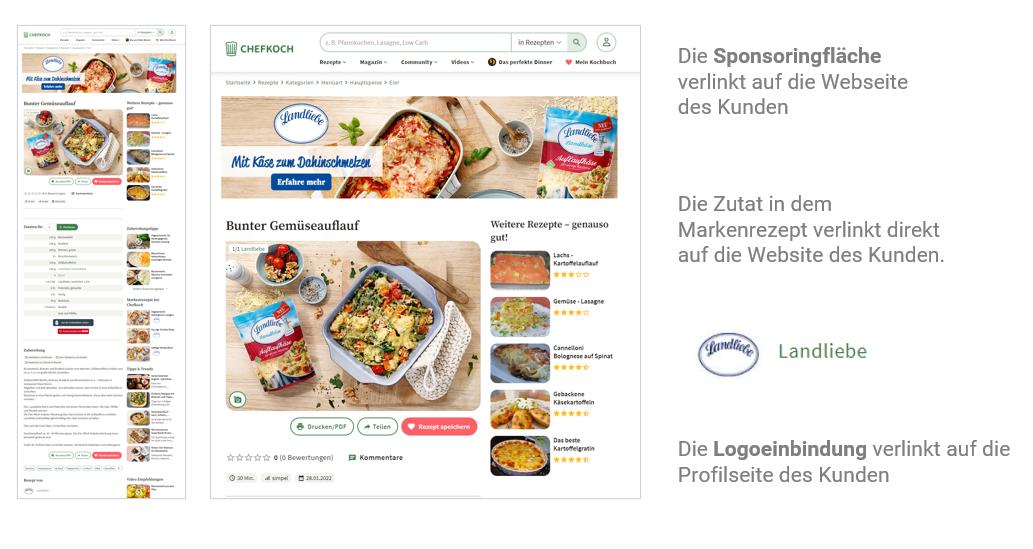Click the magnifier search icon
This screenshot has width=1033, height=549.
coord(576,42)
